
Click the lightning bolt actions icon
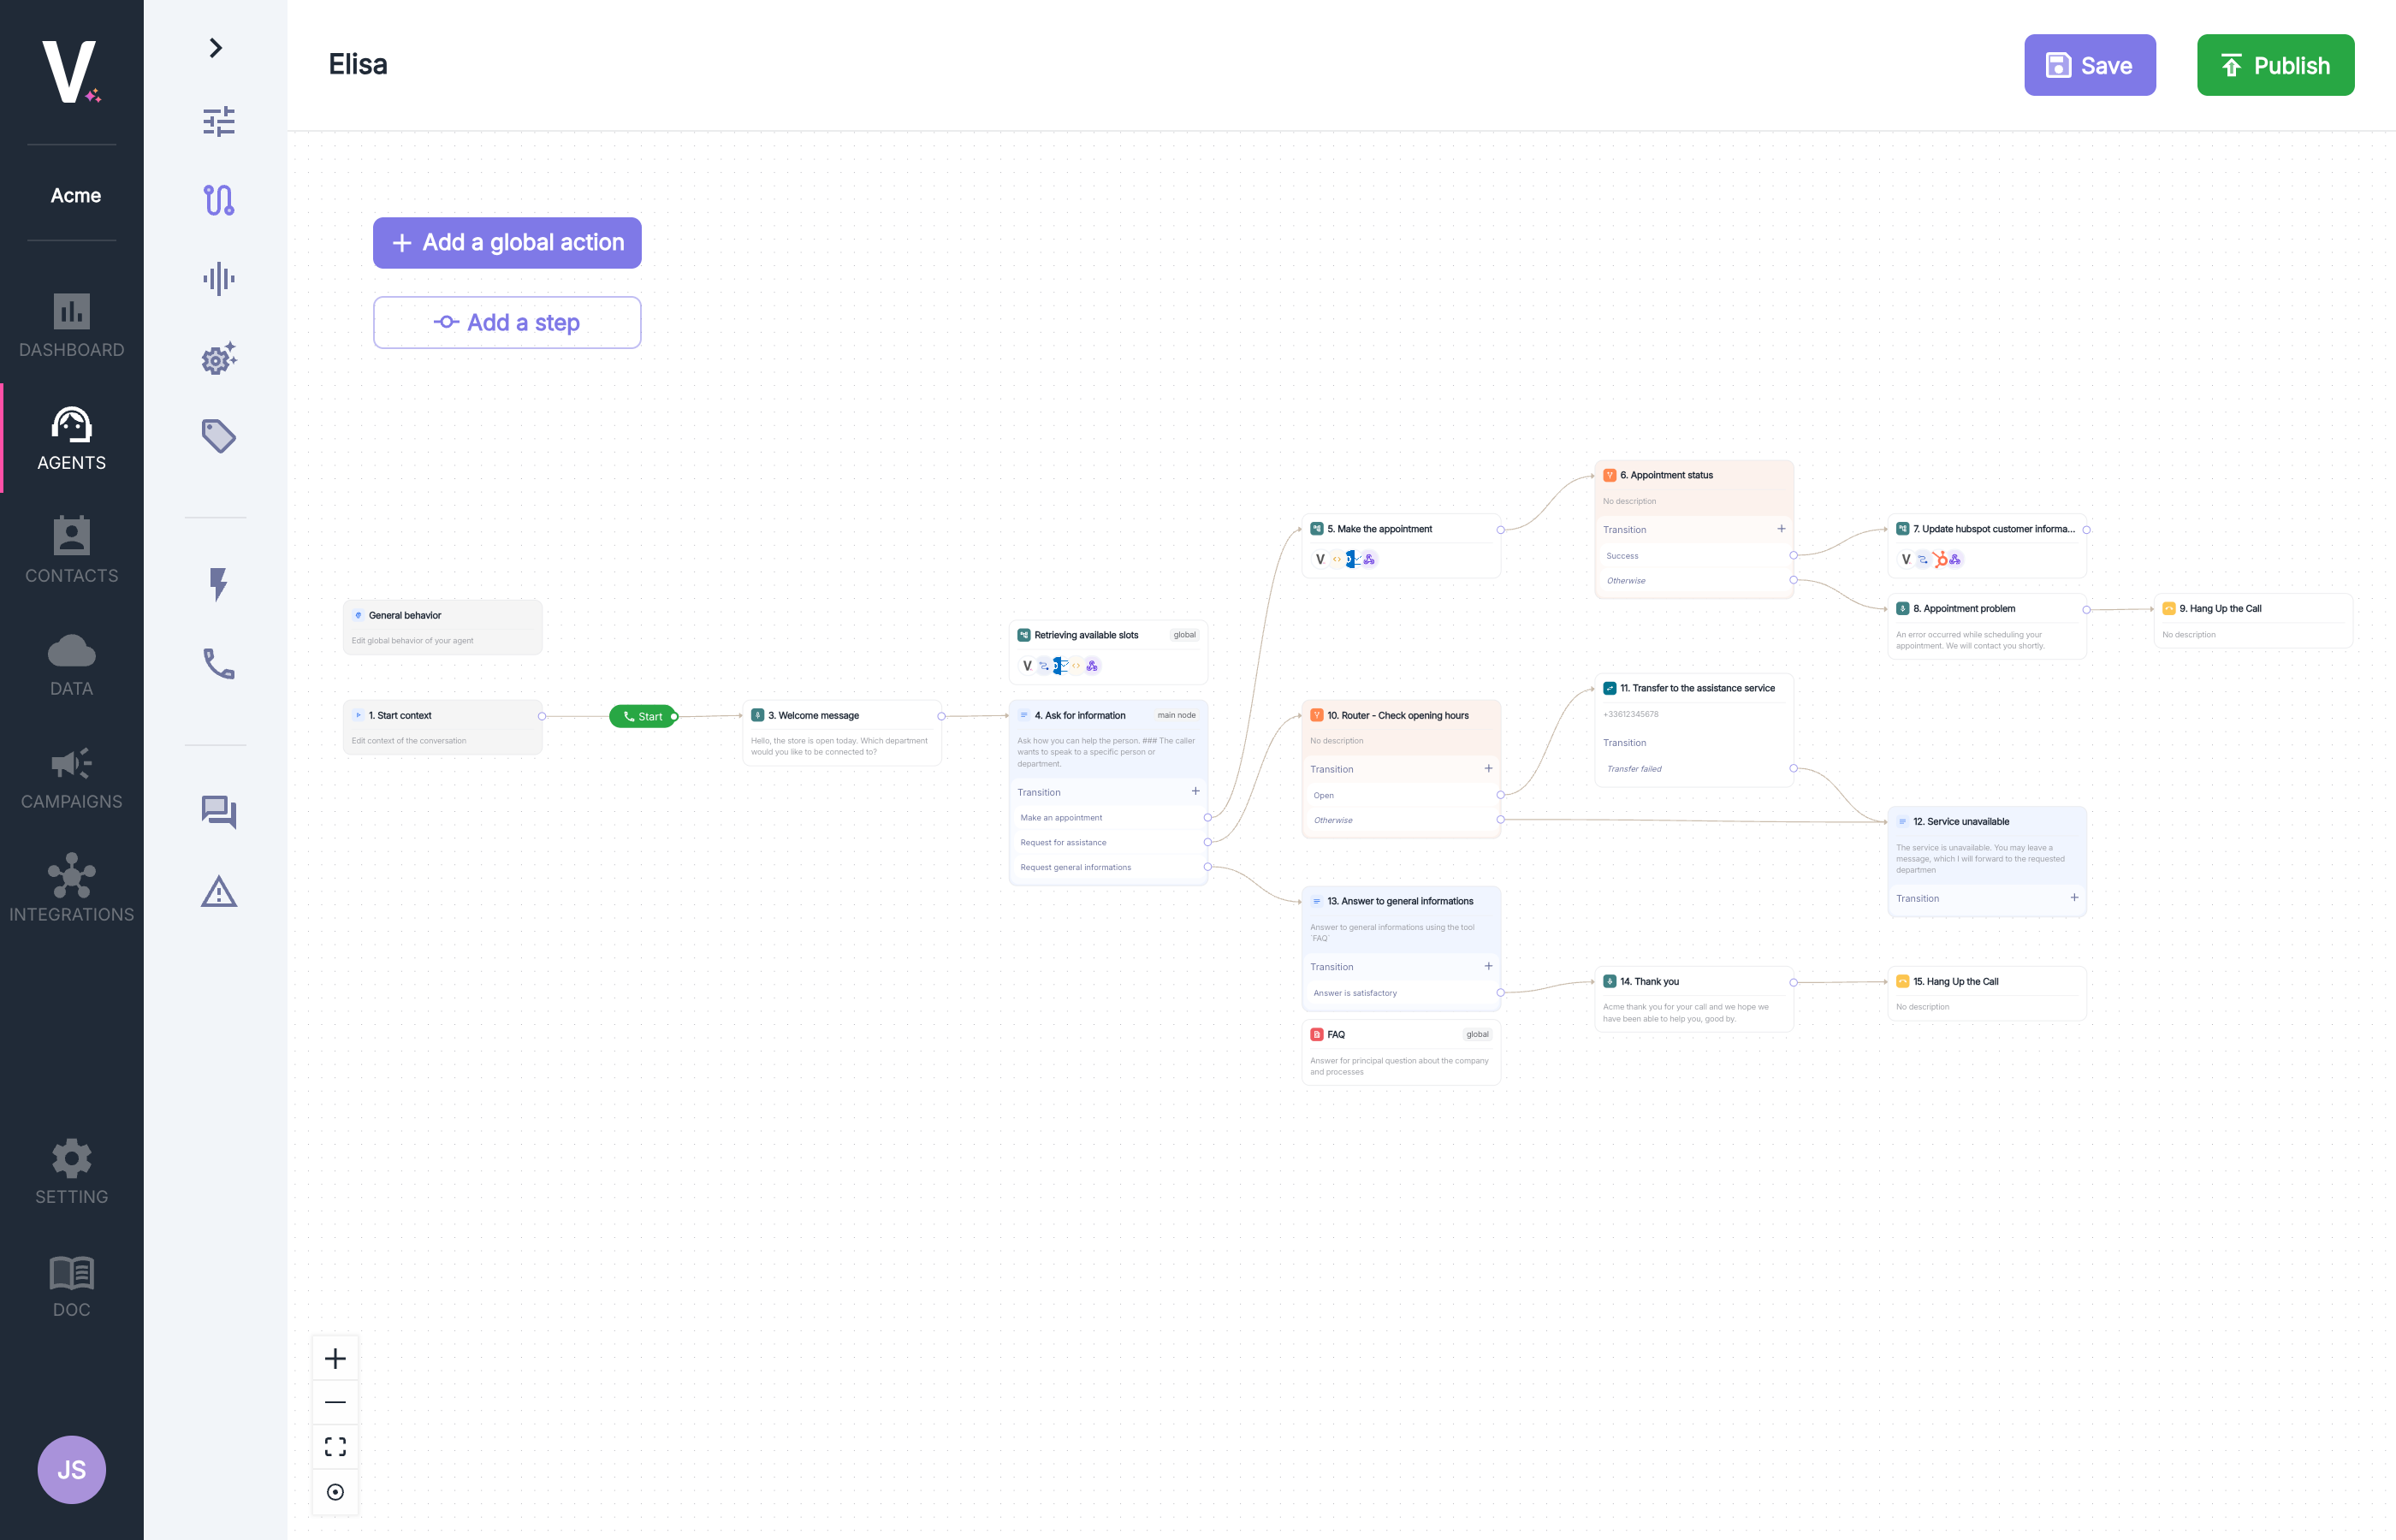point(218,584)
